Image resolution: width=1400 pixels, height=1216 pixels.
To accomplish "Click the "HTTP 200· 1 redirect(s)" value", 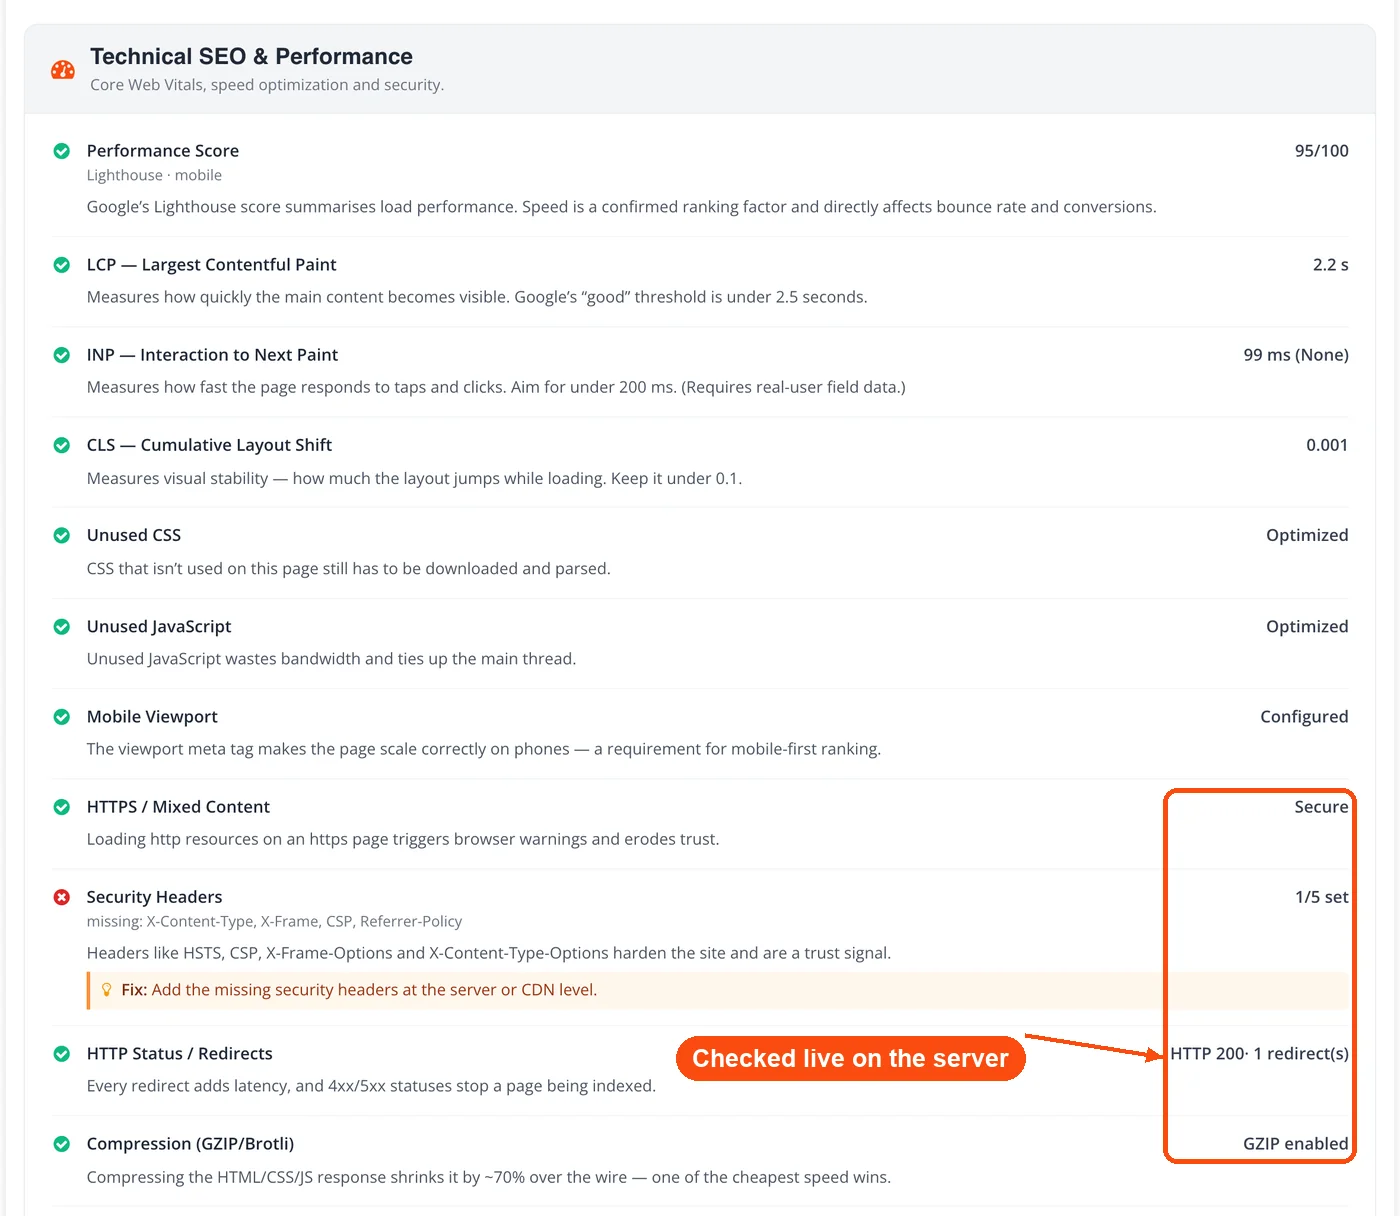I will (1259, 1054).
